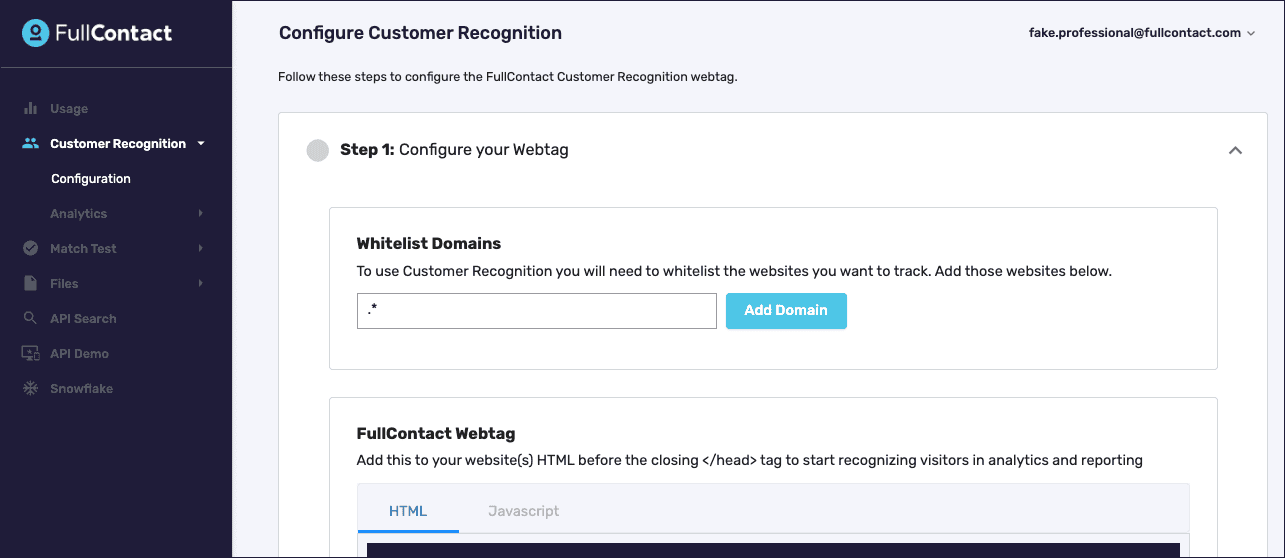Select Configuration in the sidebar
Screen dimensions: 1285x558
[x=91, y=179]
